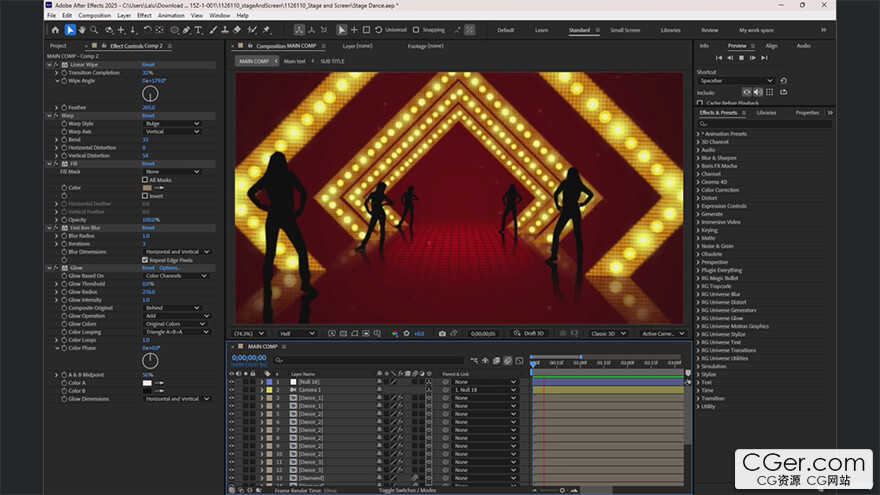
Task: Open the Warp Style Bulge dropdown
Action: [x=172, y=123]
